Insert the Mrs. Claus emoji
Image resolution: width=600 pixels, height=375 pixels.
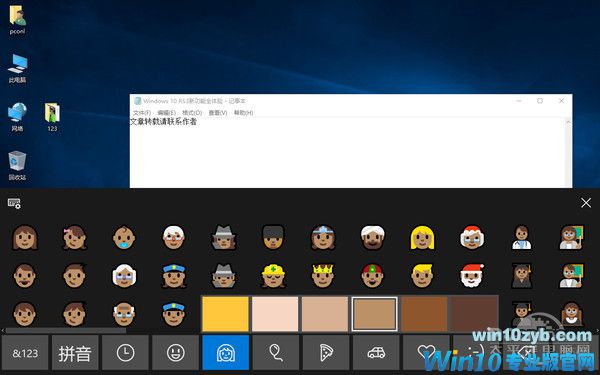tap(472, 237)
